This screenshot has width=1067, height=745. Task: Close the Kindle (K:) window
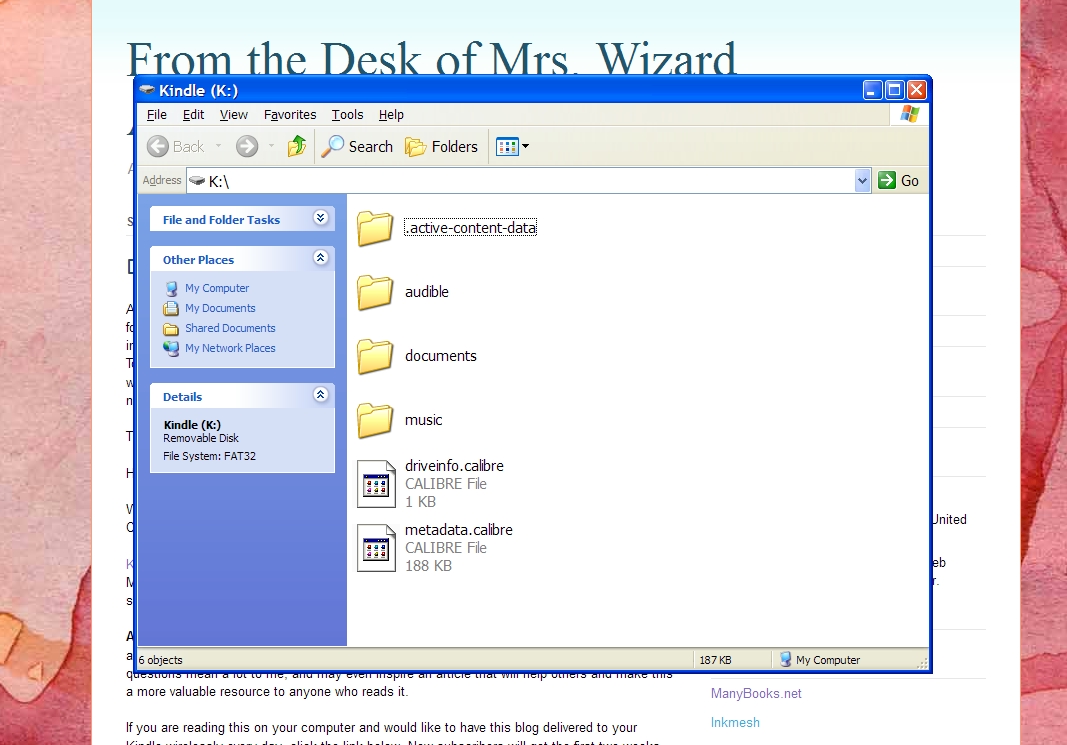point(917,90)
